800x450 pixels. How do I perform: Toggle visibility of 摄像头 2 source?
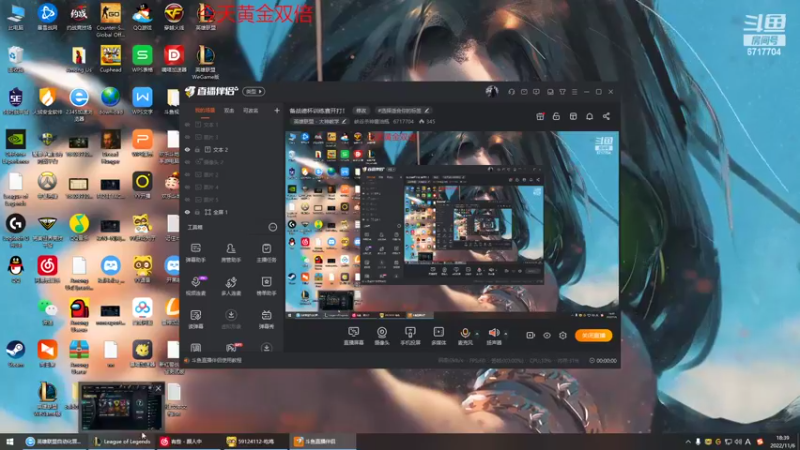187,162
